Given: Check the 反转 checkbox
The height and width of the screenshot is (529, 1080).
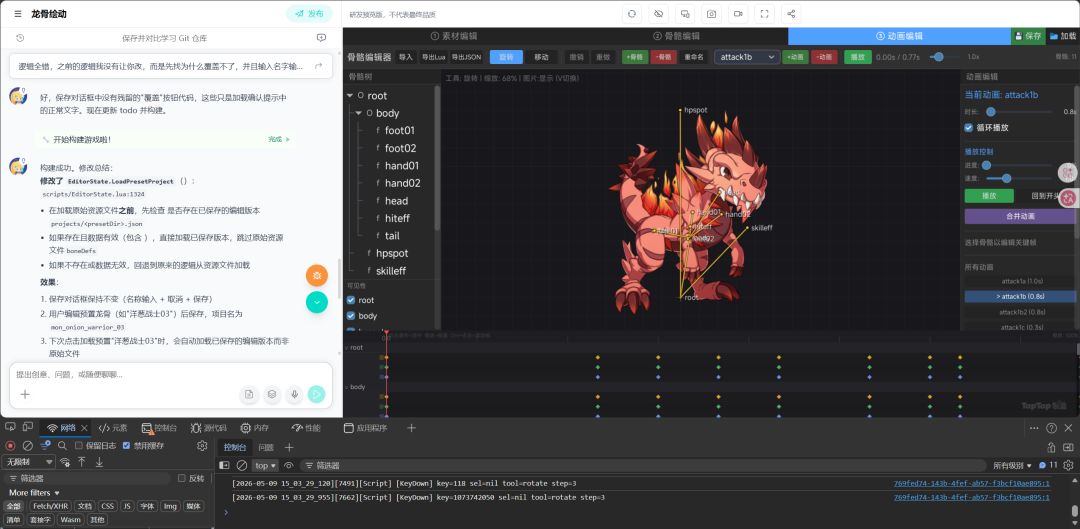Looking at the screenshot, I should (x=182, y=478).
